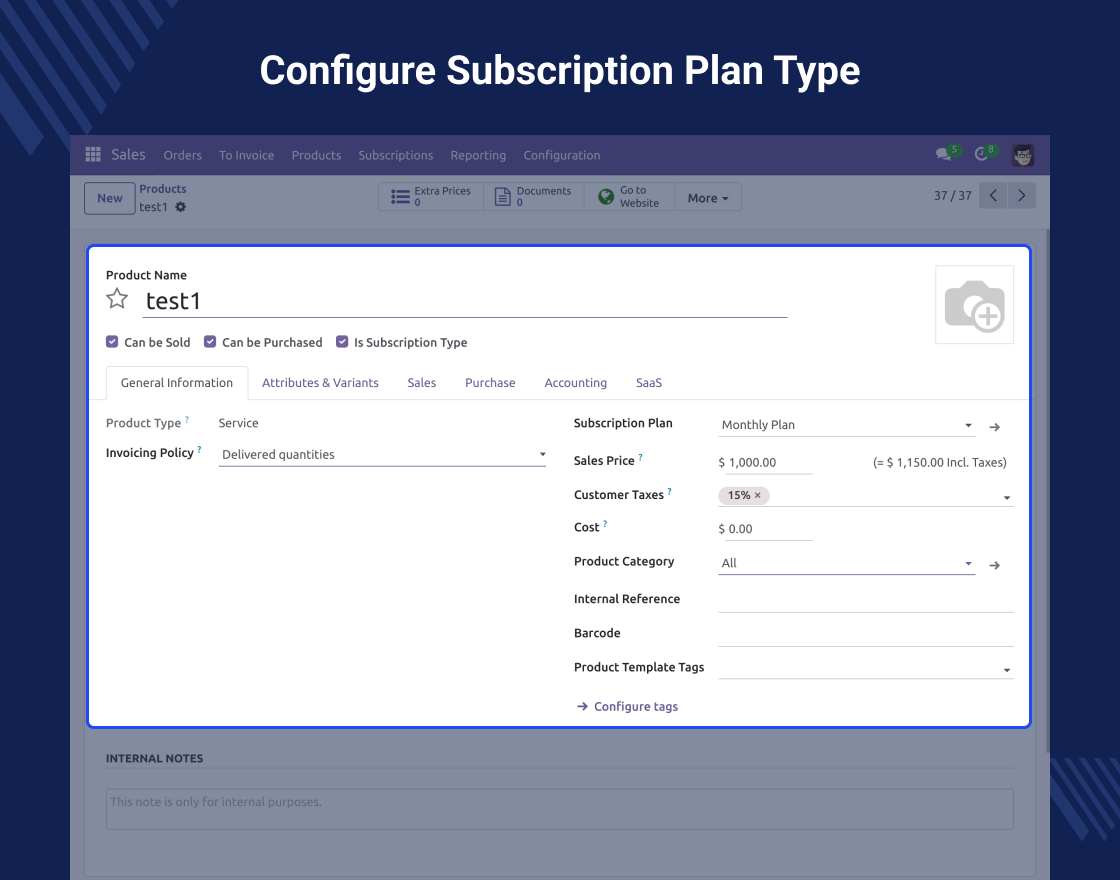This screenshot has width=1120, height=880.
Task: Click the vertical page scrollbar
Action: (x=1047, y=491)
